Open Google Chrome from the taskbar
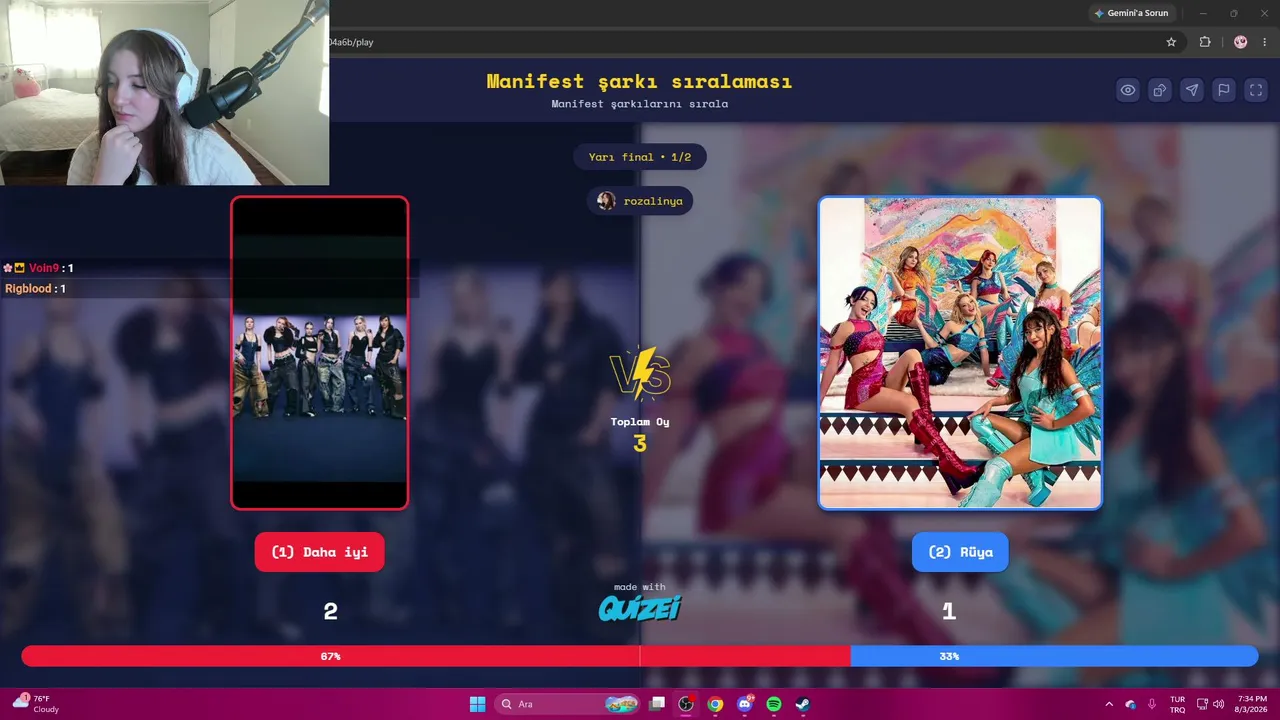The image size is (1280, 720). 715,704
